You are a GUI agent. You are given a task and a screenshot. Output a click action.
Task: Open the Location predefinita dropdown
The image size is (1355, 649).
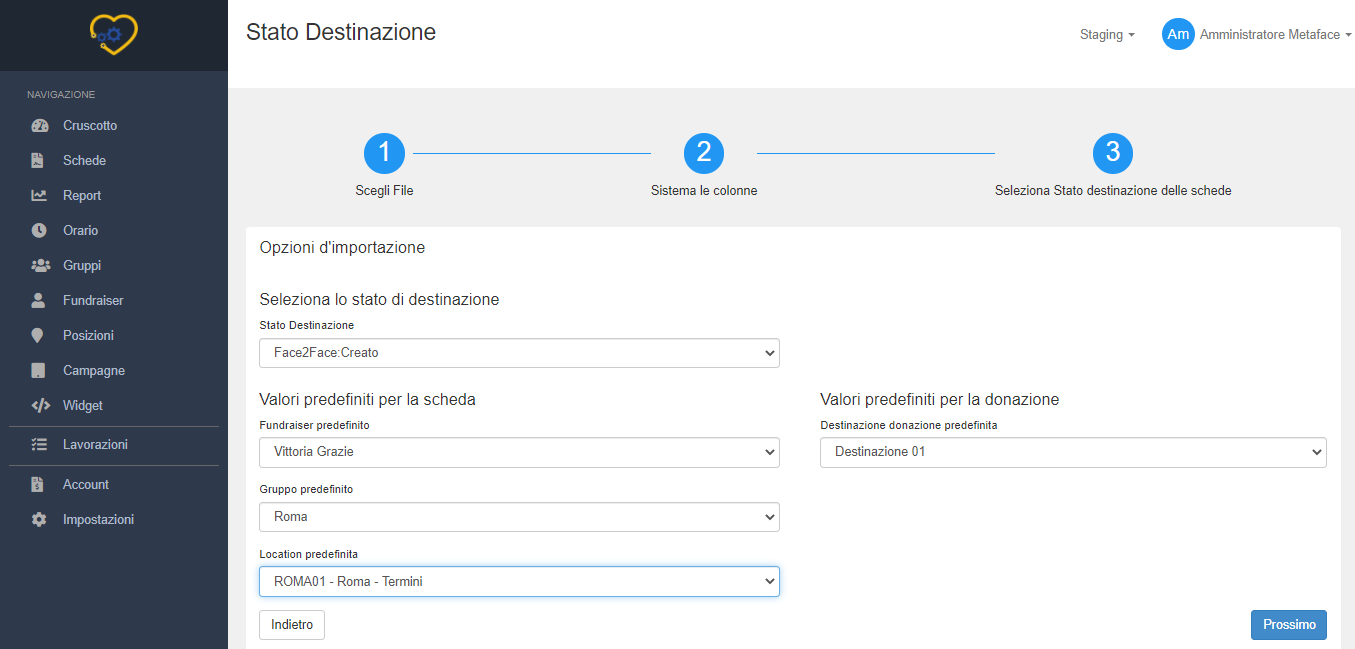519,581
